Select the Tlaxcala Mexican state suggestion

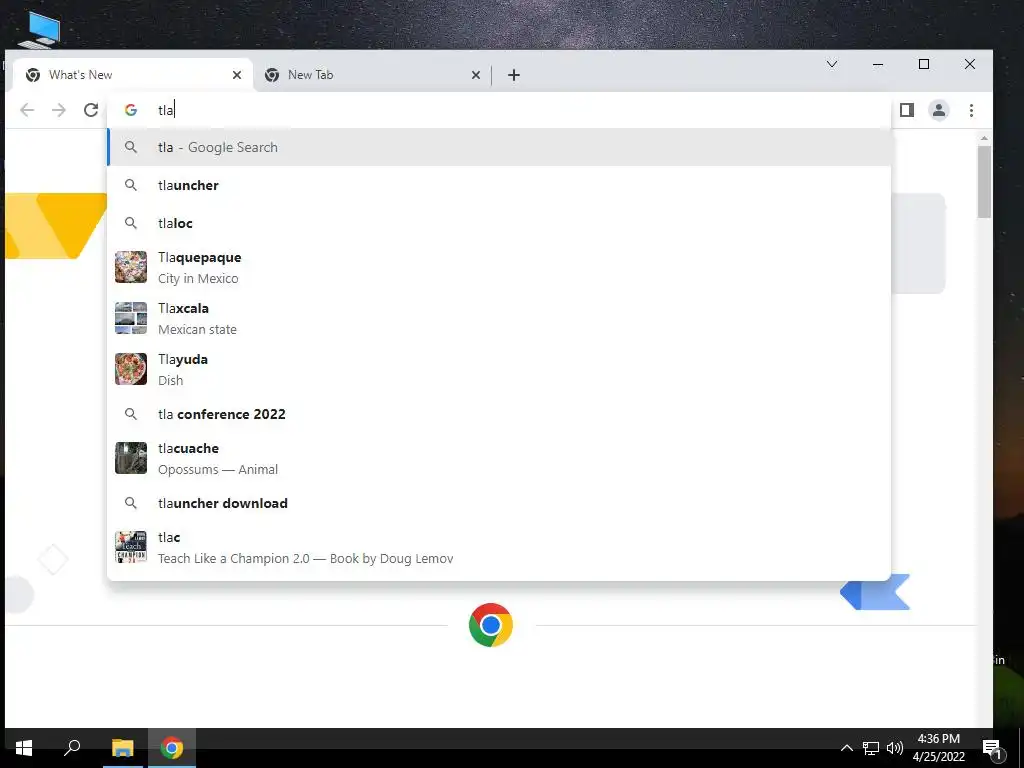tap(499, 319)
